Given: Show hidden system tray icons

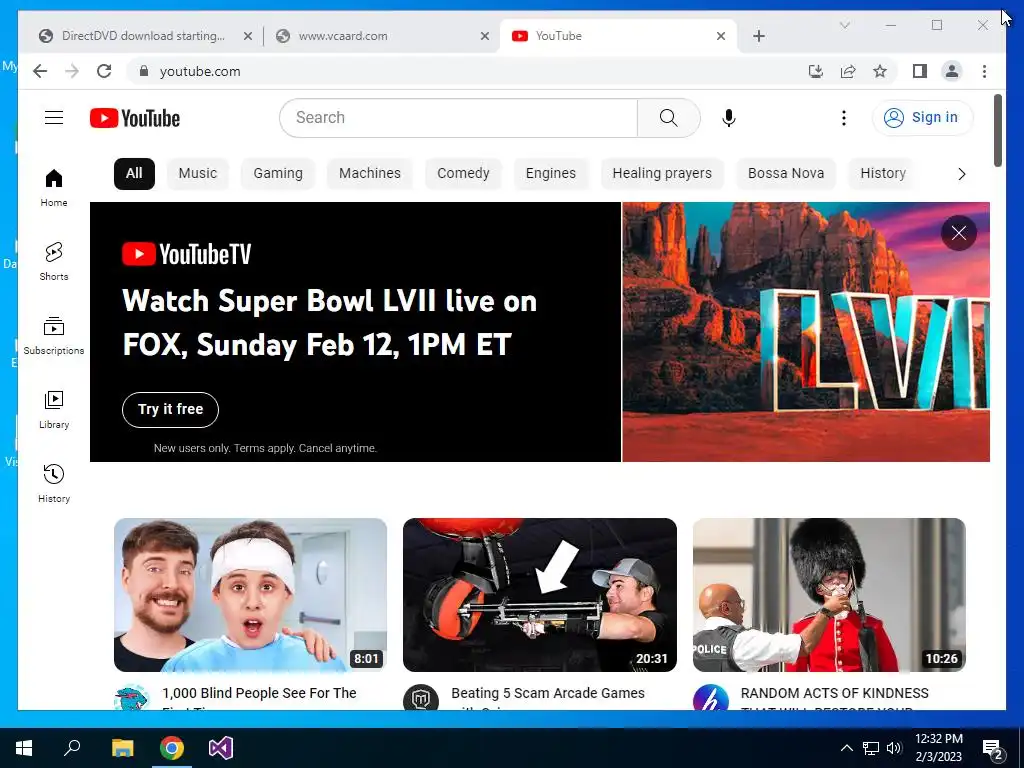Looking at the screenshot, I should pyautogui.click(x=846, y=748).
